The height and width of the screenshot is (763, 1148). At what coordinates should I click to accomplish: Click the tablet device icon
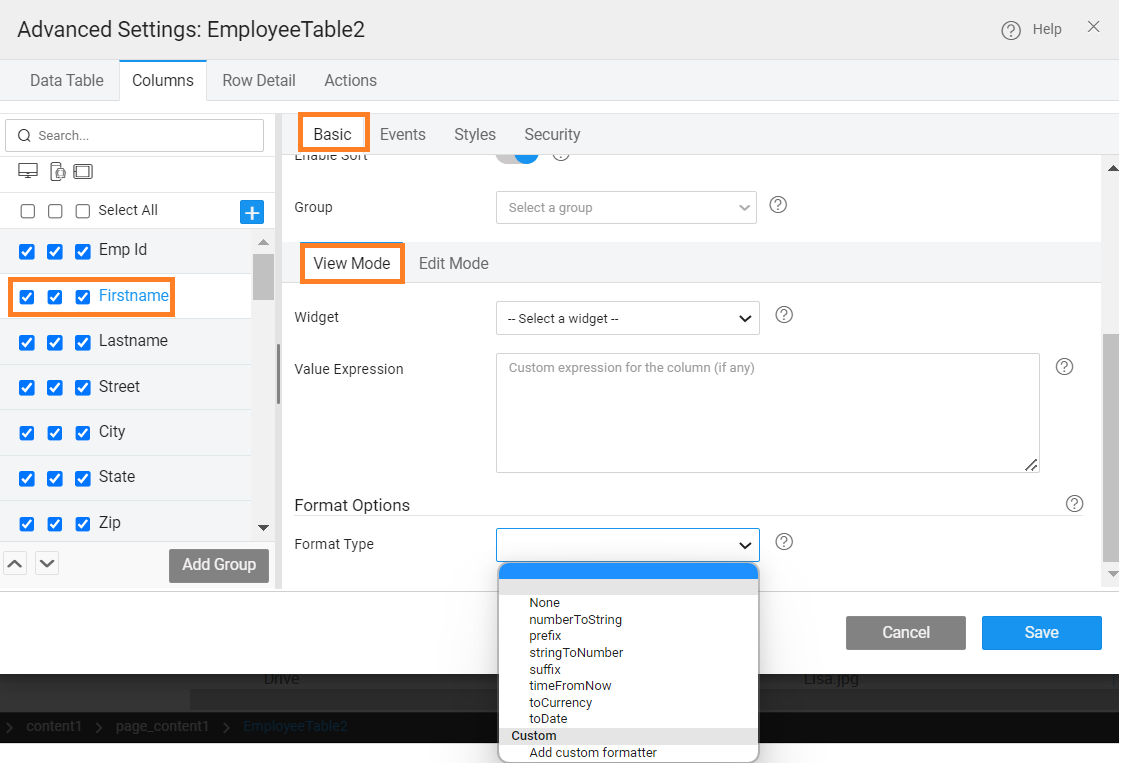[83, 172]
